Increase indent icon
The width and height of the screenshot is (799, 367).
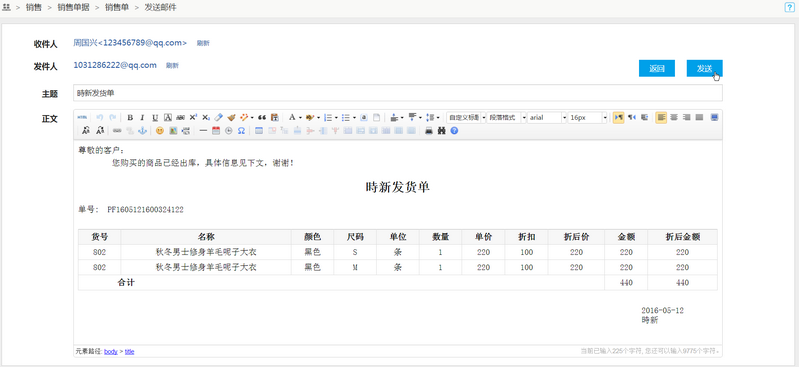point(645,117)
